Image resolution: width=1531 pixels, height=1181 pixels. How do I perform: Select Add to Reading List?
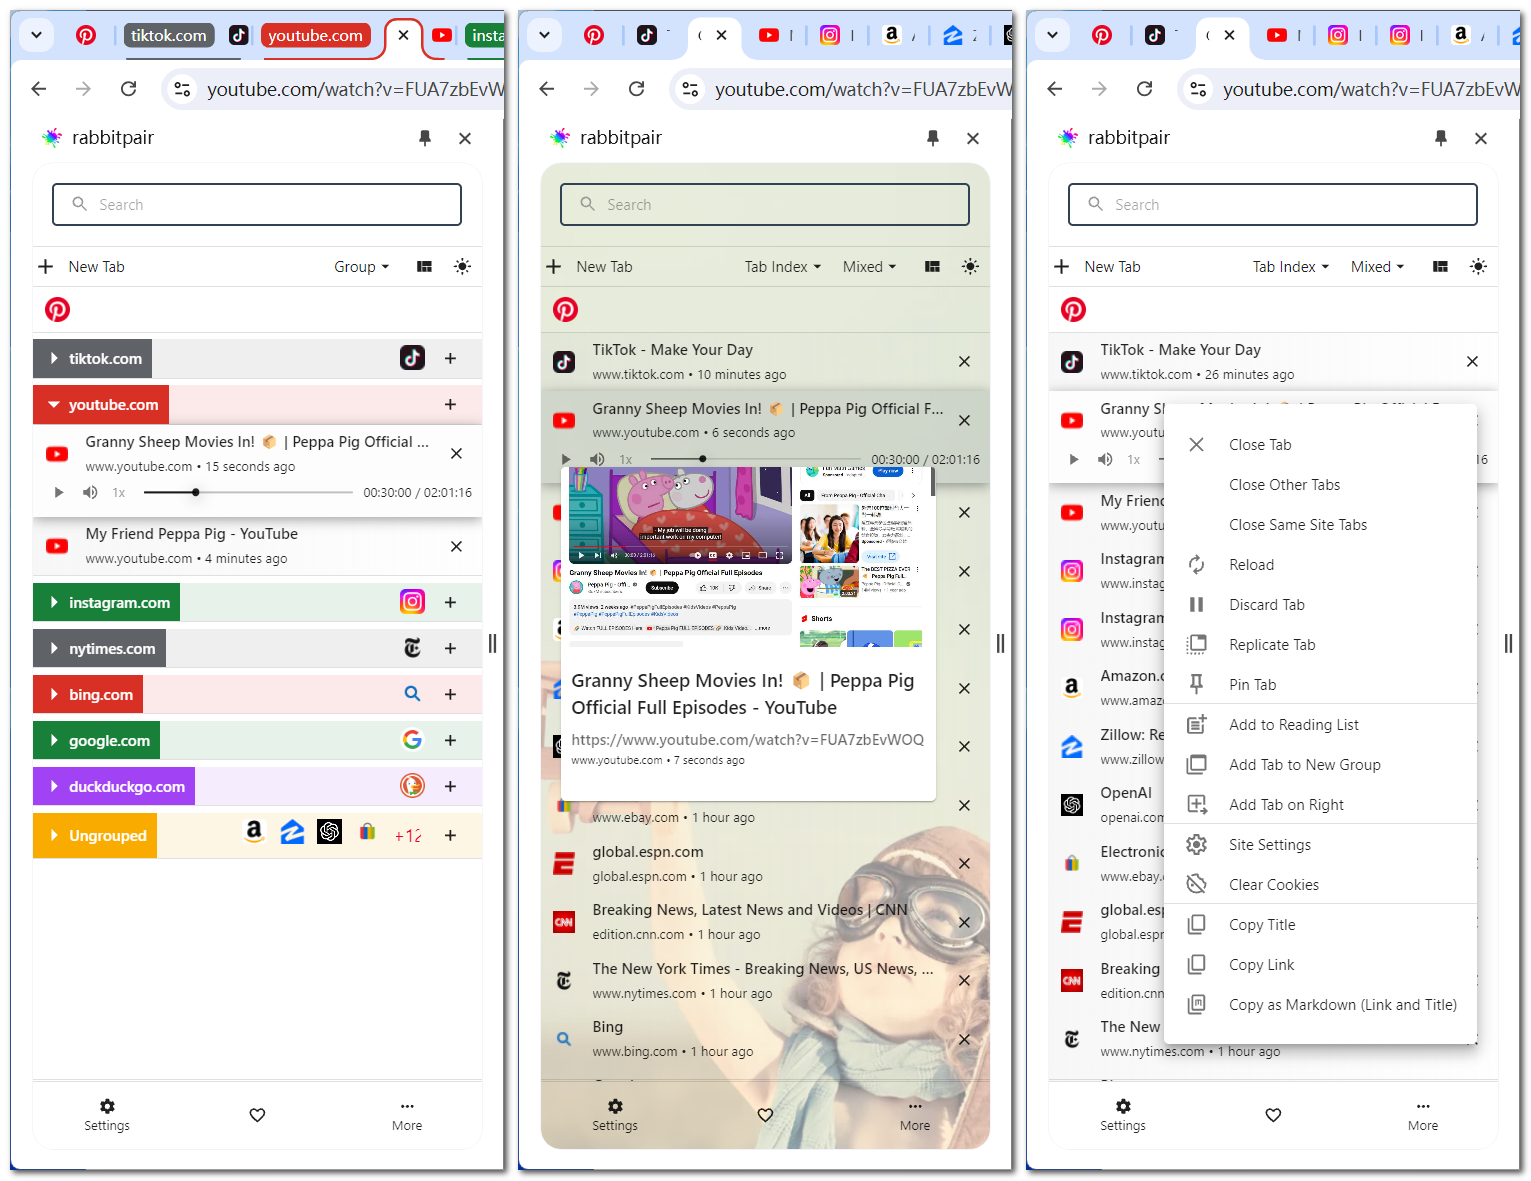pos(1321,725)
